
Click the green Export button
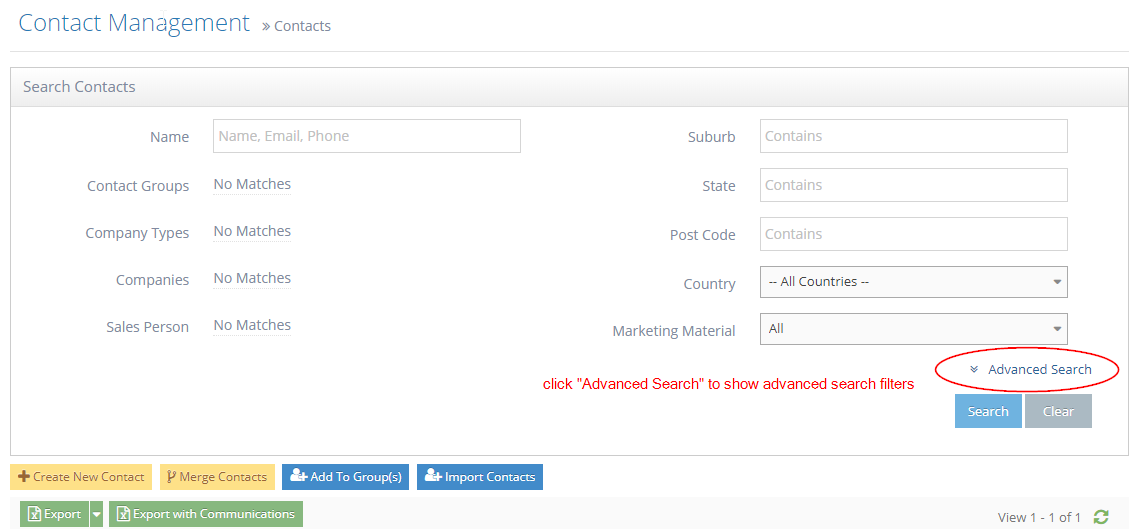tap(54, 514)
